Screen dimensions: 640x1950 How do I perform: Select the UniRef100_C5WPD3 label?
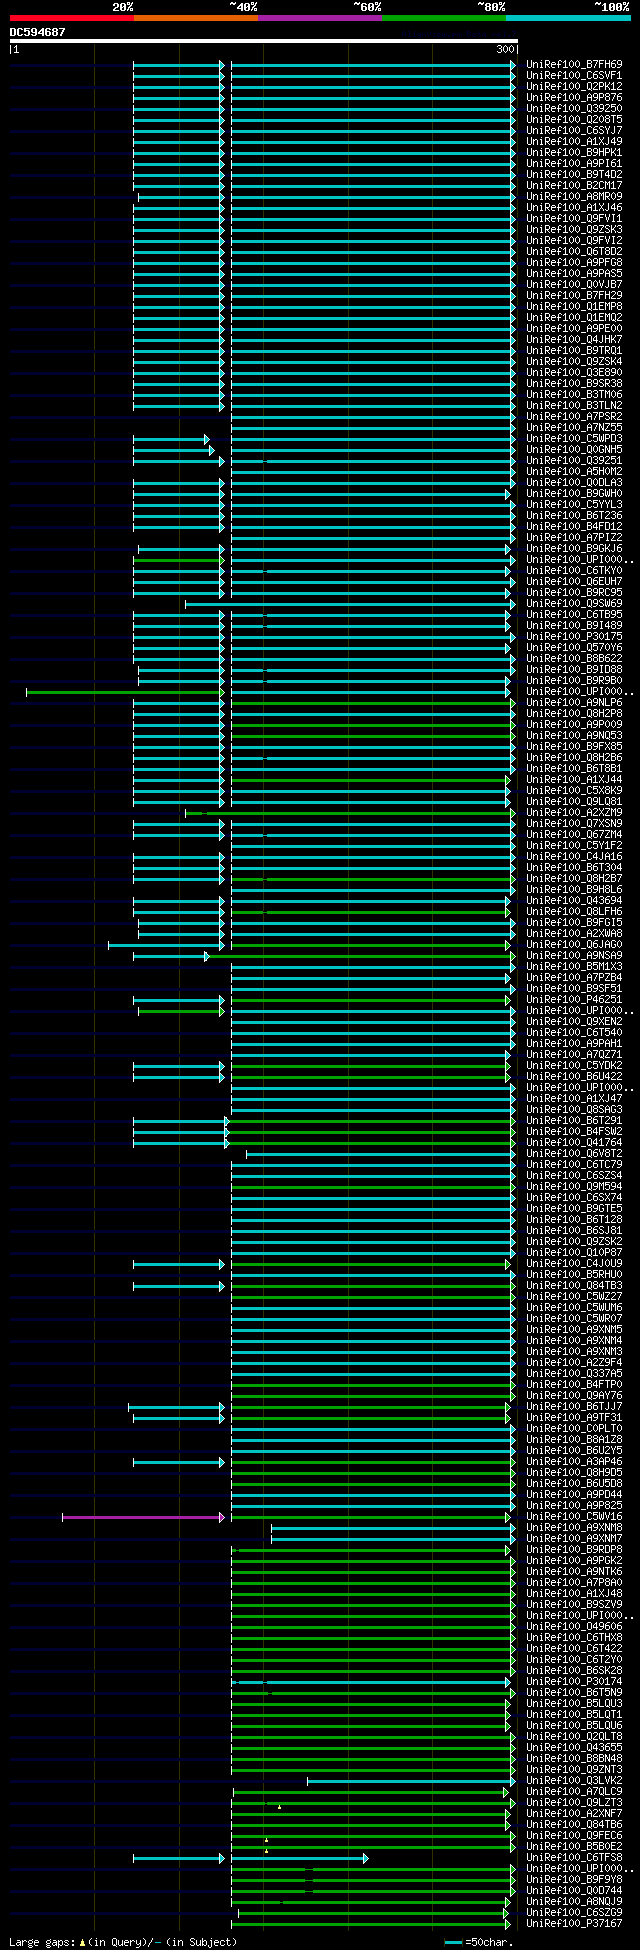[574, 438]
